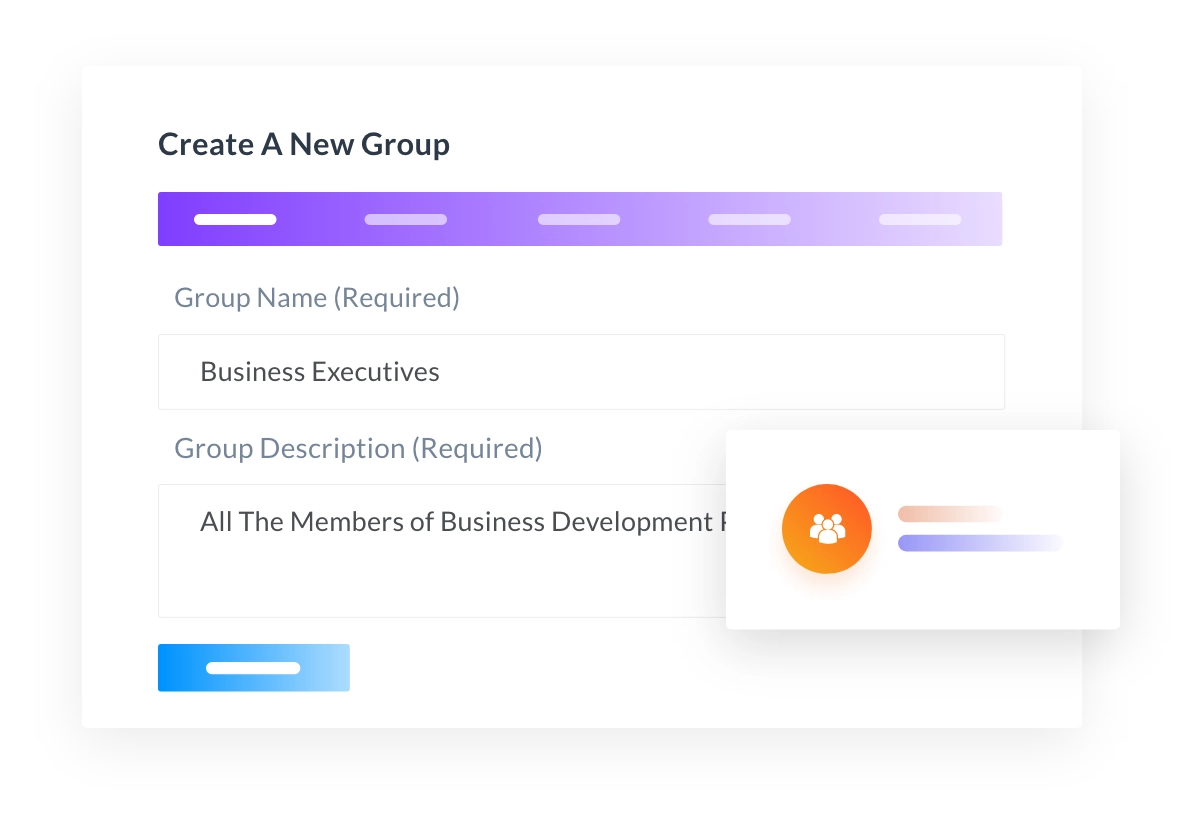Screen dimensions: 1200x824
Task: Click the "All The Members of Business Development" text
Action: (456, 522)
